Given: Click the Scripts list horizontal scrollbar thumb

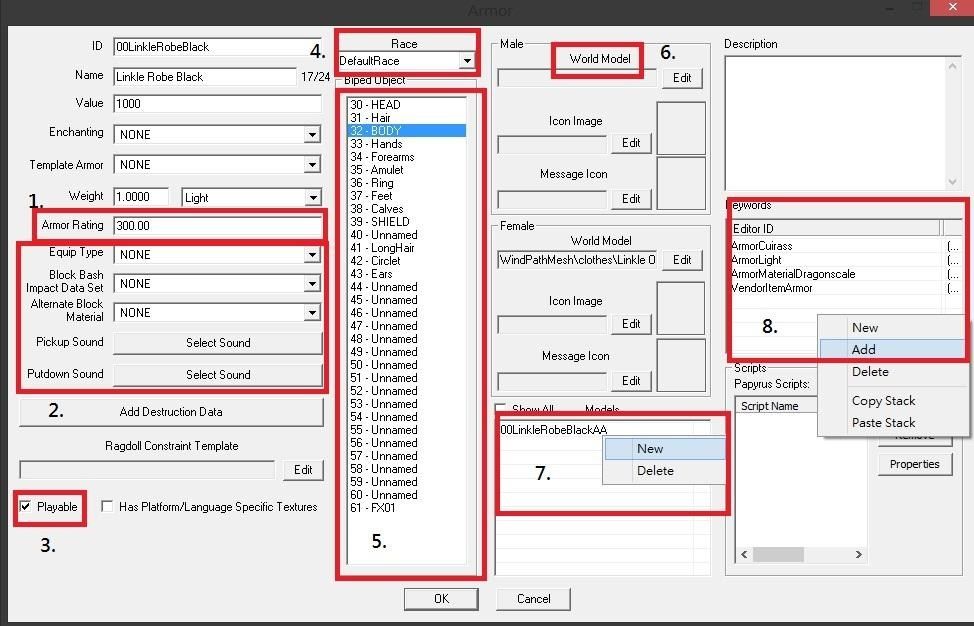Looking at the screenshot, I should point(778,554).
